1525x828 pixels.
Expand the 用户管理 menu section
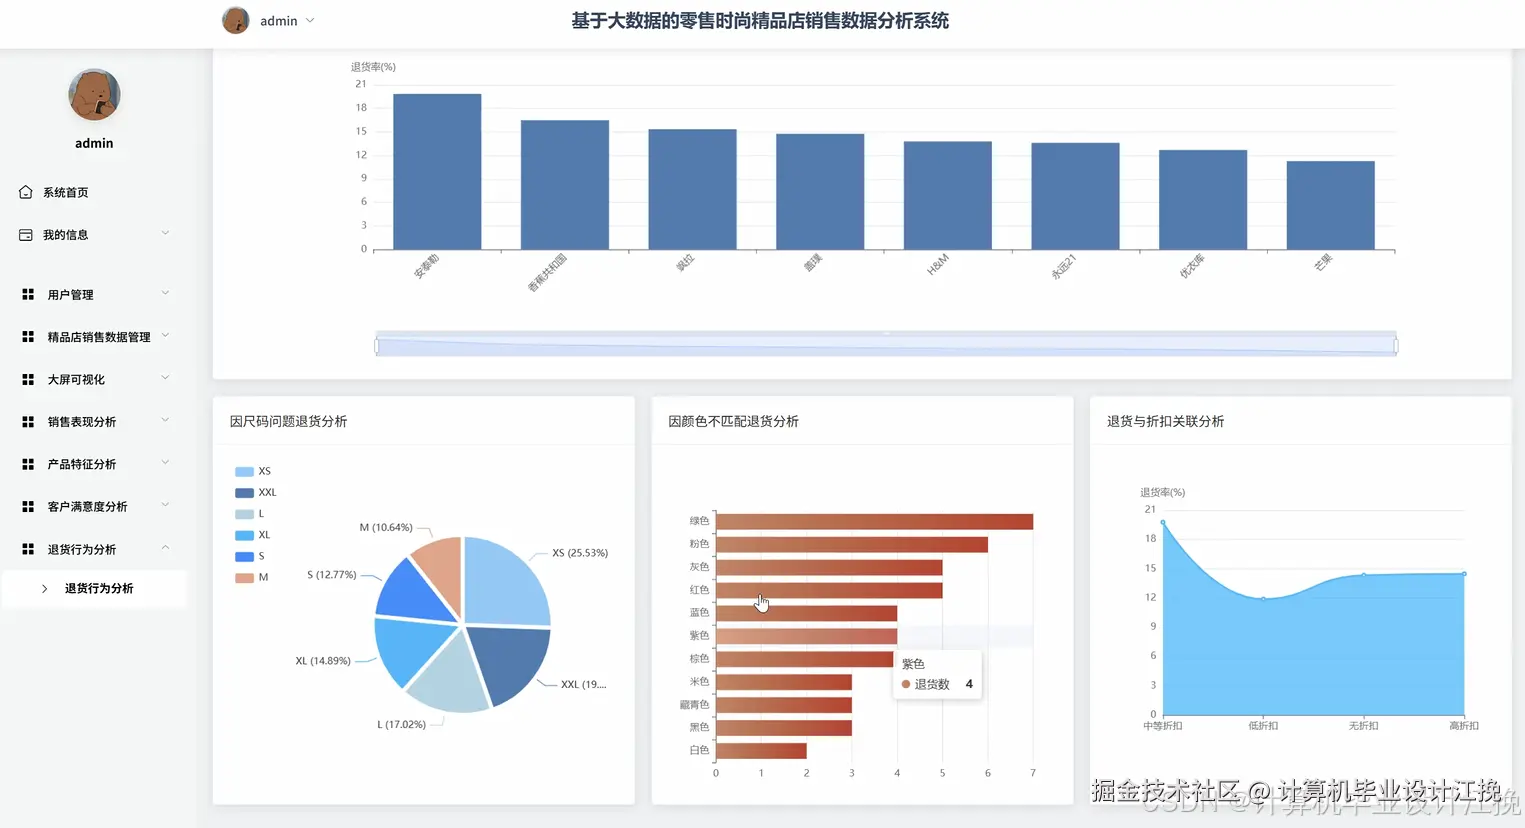(x=93, y=294)
